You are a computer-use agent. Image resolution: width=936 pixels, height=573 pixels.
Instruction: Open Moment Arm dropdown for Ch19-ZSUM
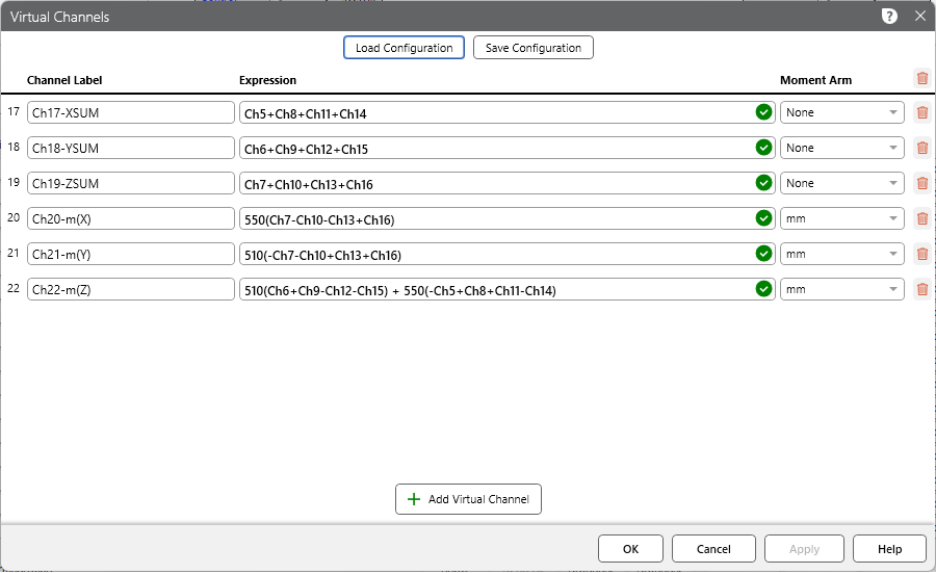point(841,183)
